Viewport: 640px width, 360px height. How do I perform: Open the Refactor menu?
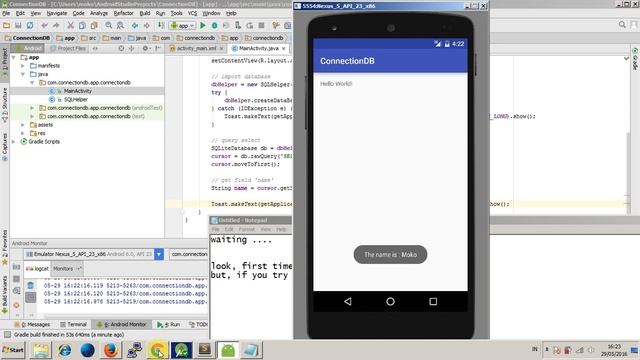click(x=123, y=13)
